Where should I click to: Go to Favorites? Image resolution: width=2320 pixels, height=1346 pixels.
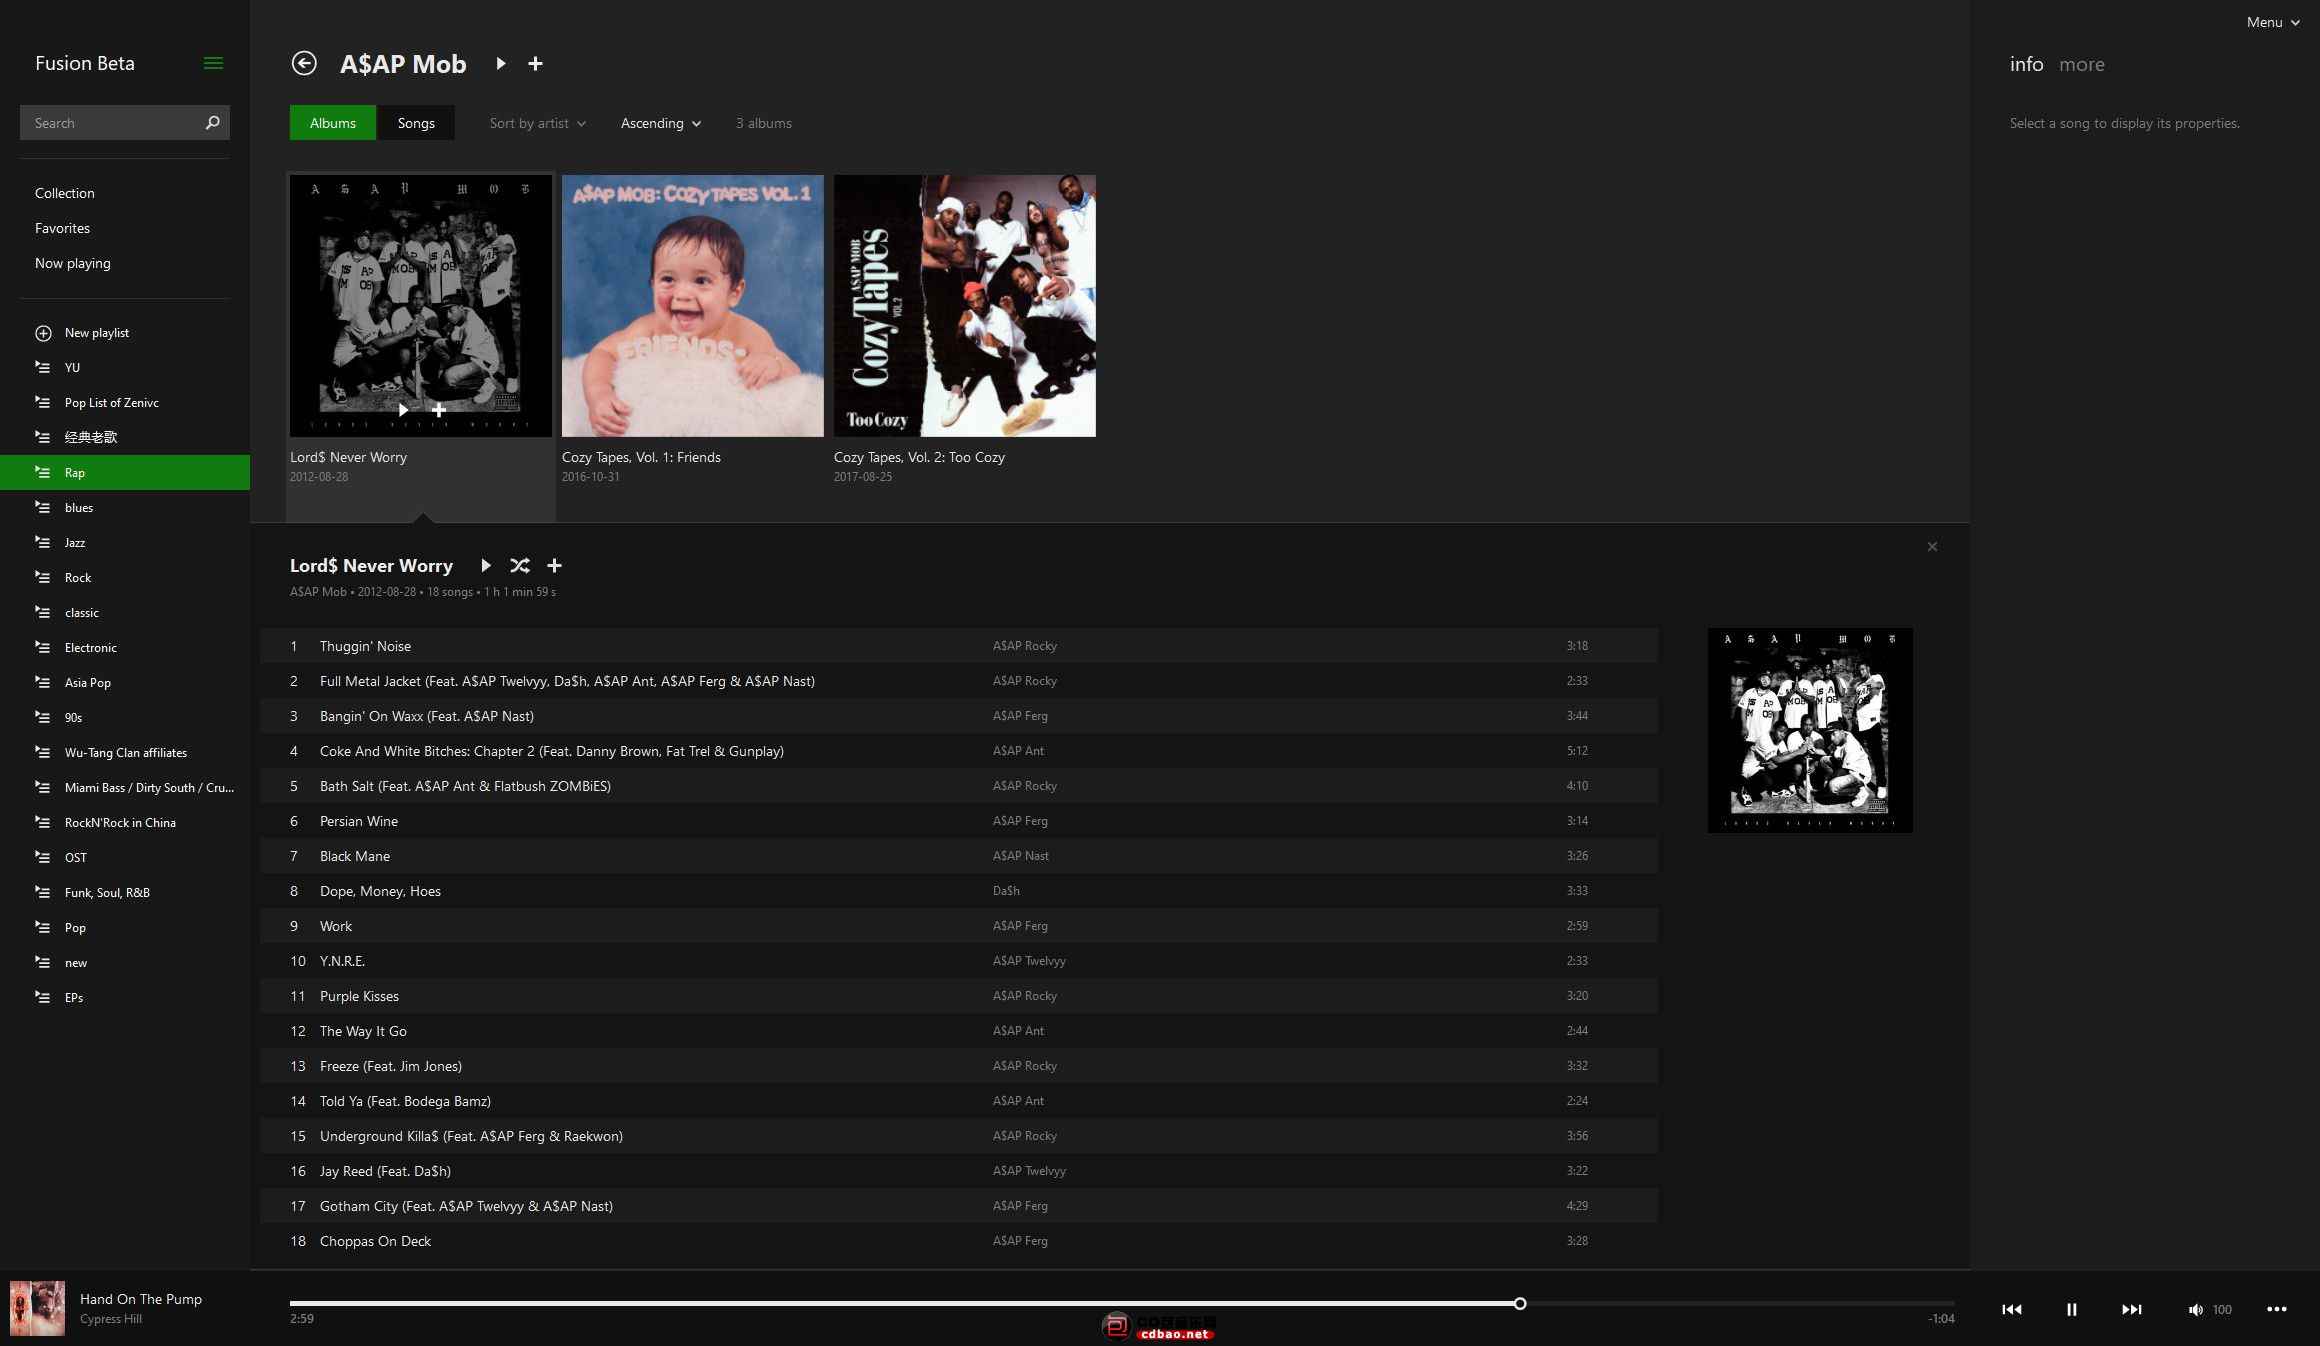62,228
